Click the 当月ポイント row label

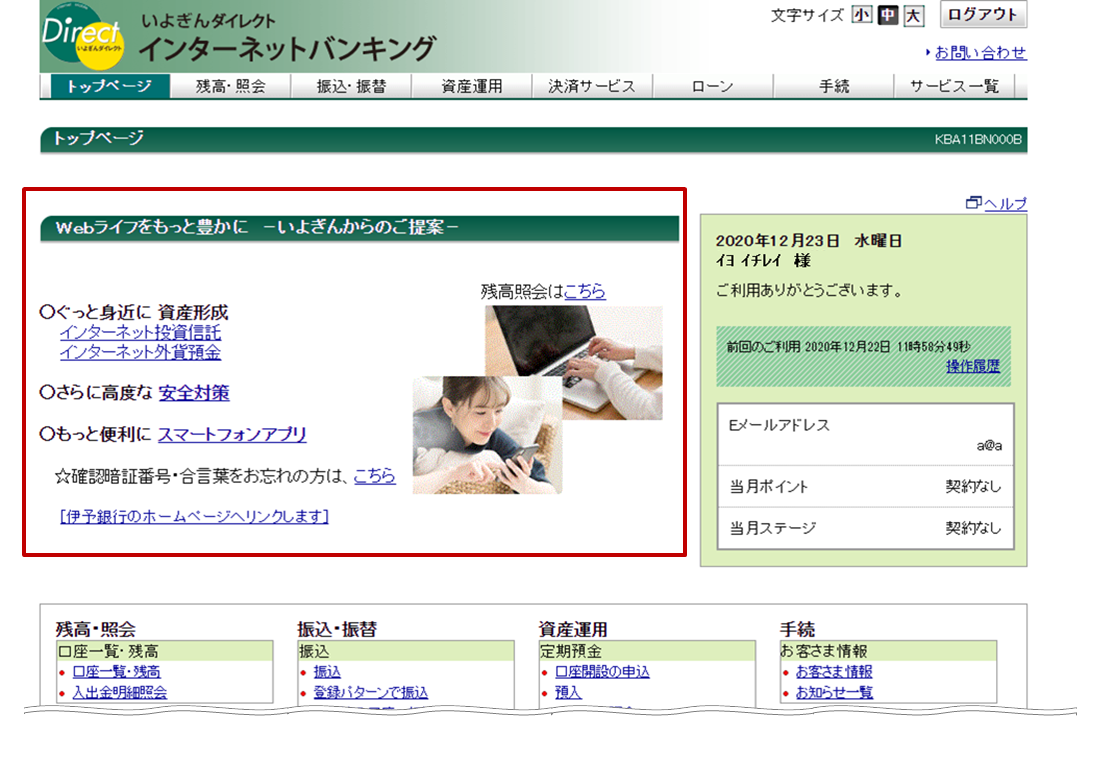768,487
